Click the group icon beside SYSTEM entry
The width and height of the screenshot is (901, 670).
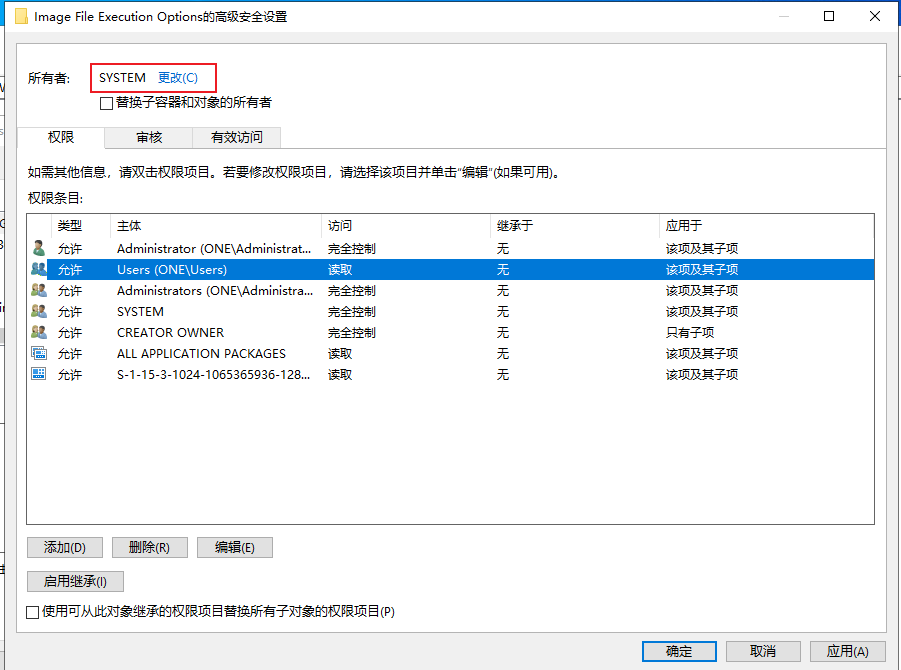click(38, 311)
